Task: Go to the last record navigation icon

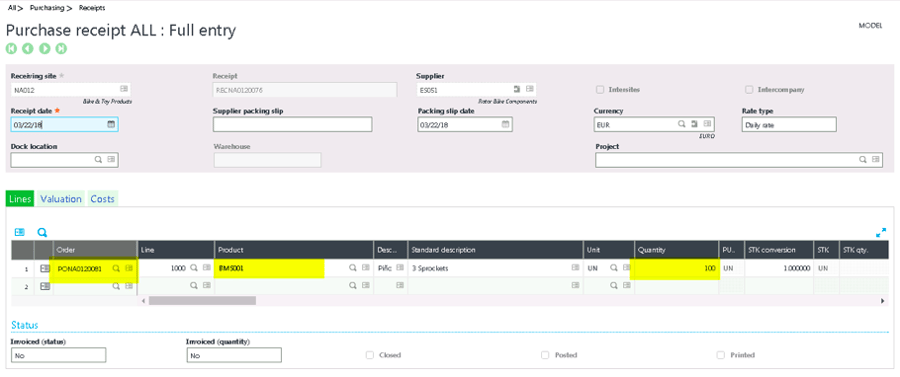Action: coord(61,49)
